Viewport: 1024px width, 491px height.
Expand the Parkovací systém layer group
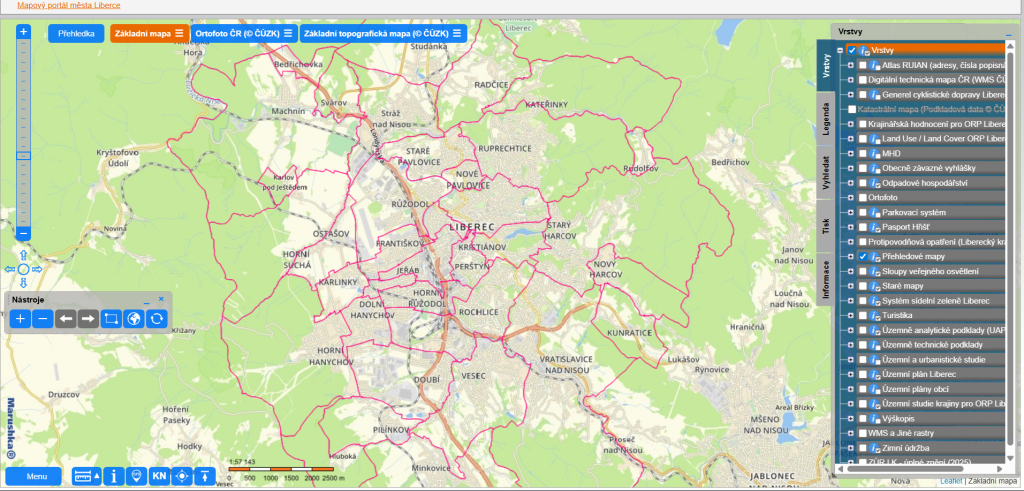(850, 212)
